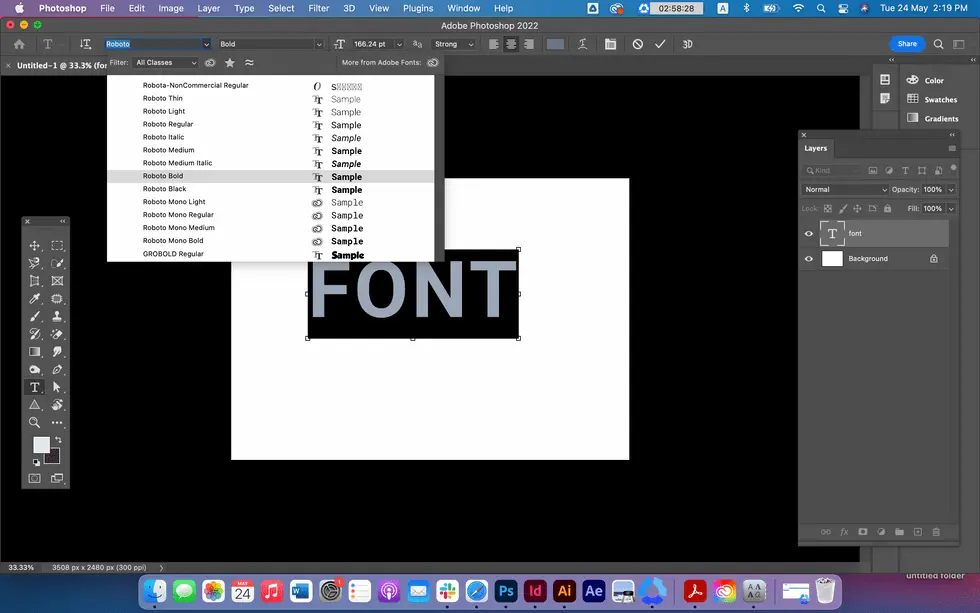This screenshot has height=613, width=980.
Task: Open the Create Warped Text dialog
Action: [582, 44]
